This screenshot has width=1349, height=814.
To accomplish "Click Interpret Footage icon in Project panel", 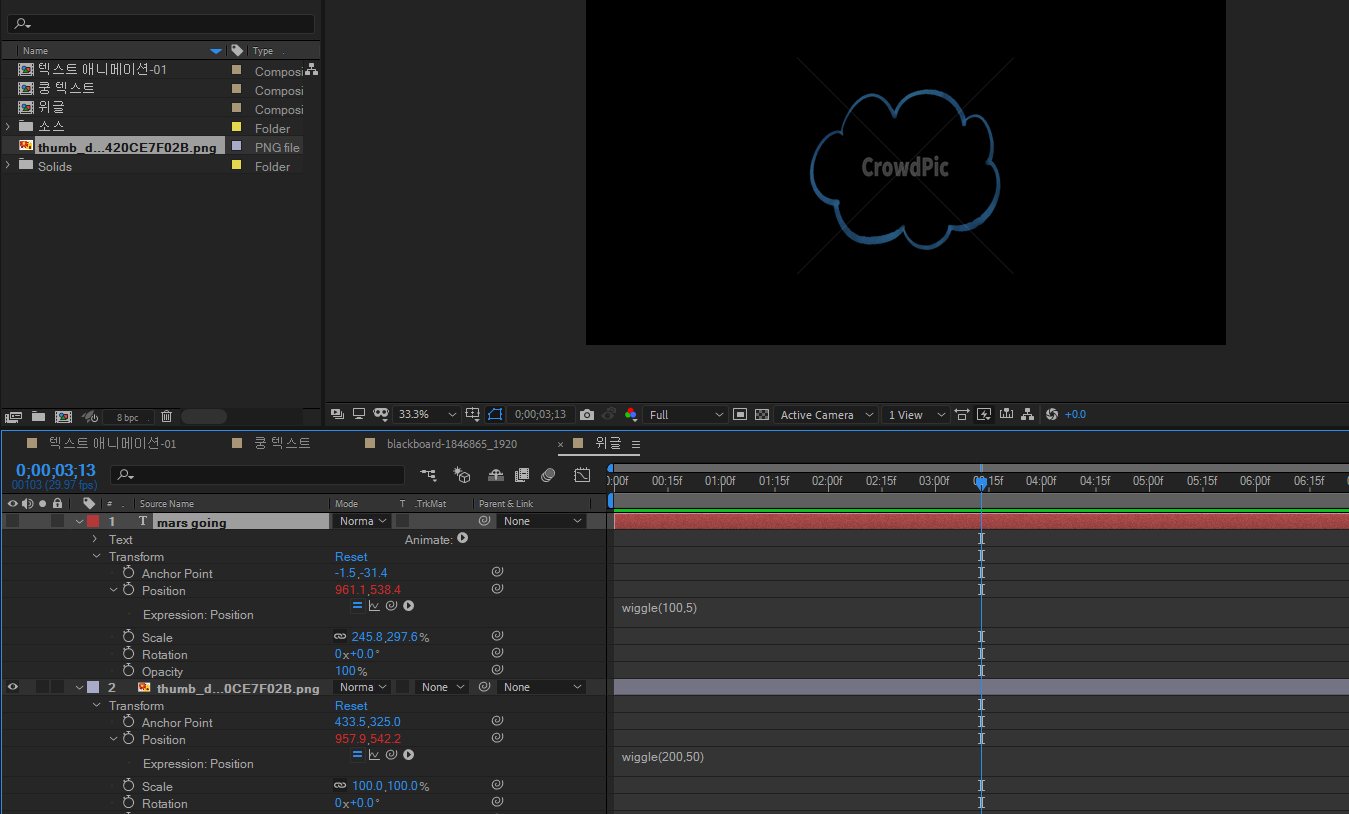I will coord(13,416).
